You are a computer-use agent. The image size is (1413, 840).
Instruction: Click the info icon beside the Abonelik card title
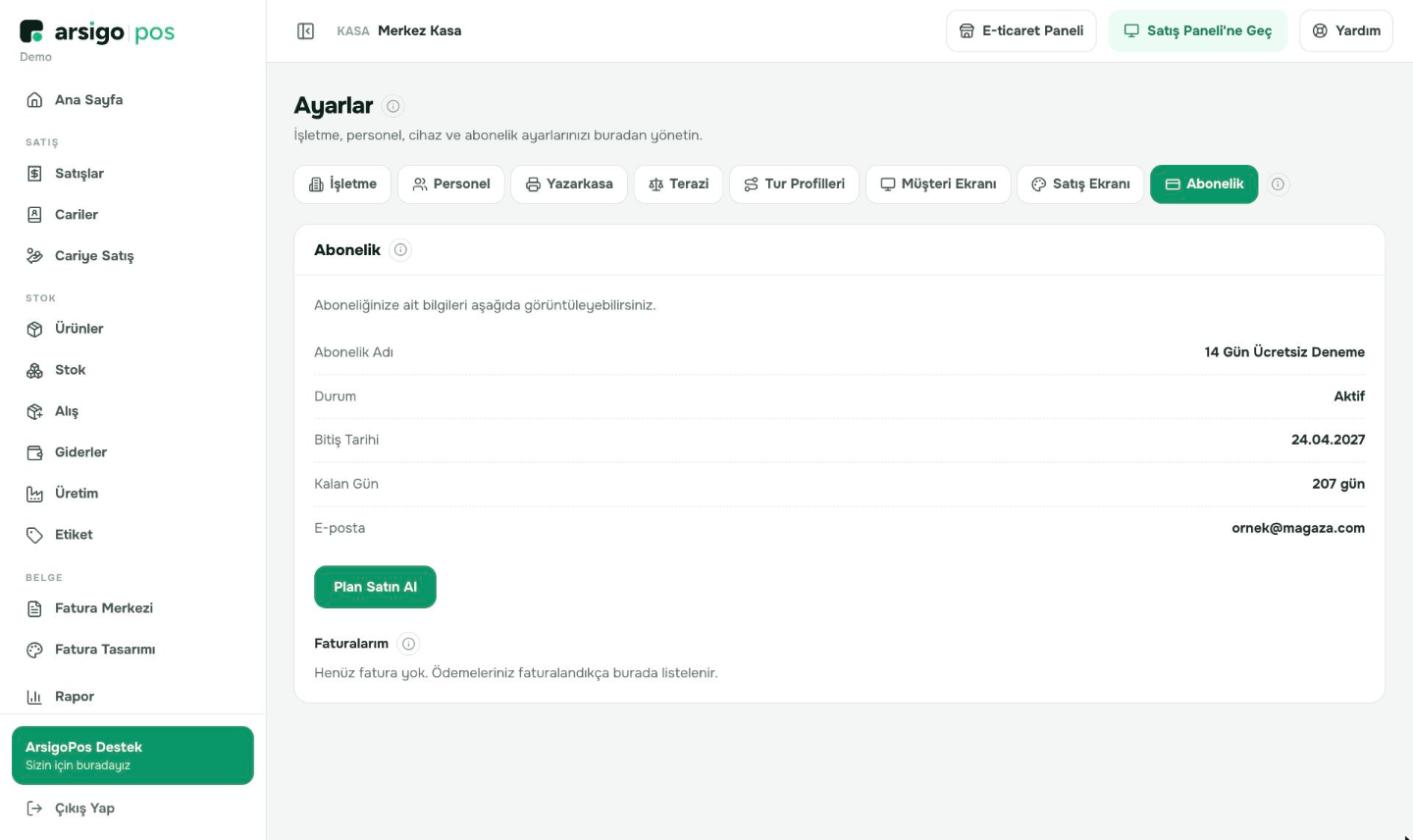(x=401, y=250)
